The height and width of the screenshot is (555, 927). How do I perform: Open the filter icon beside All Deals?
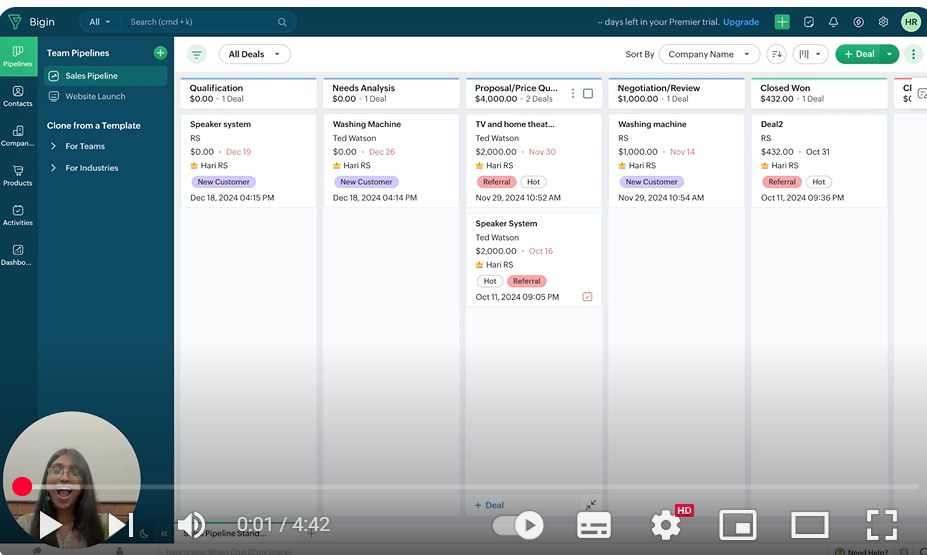pyautogui.click(x=197, y=54)
